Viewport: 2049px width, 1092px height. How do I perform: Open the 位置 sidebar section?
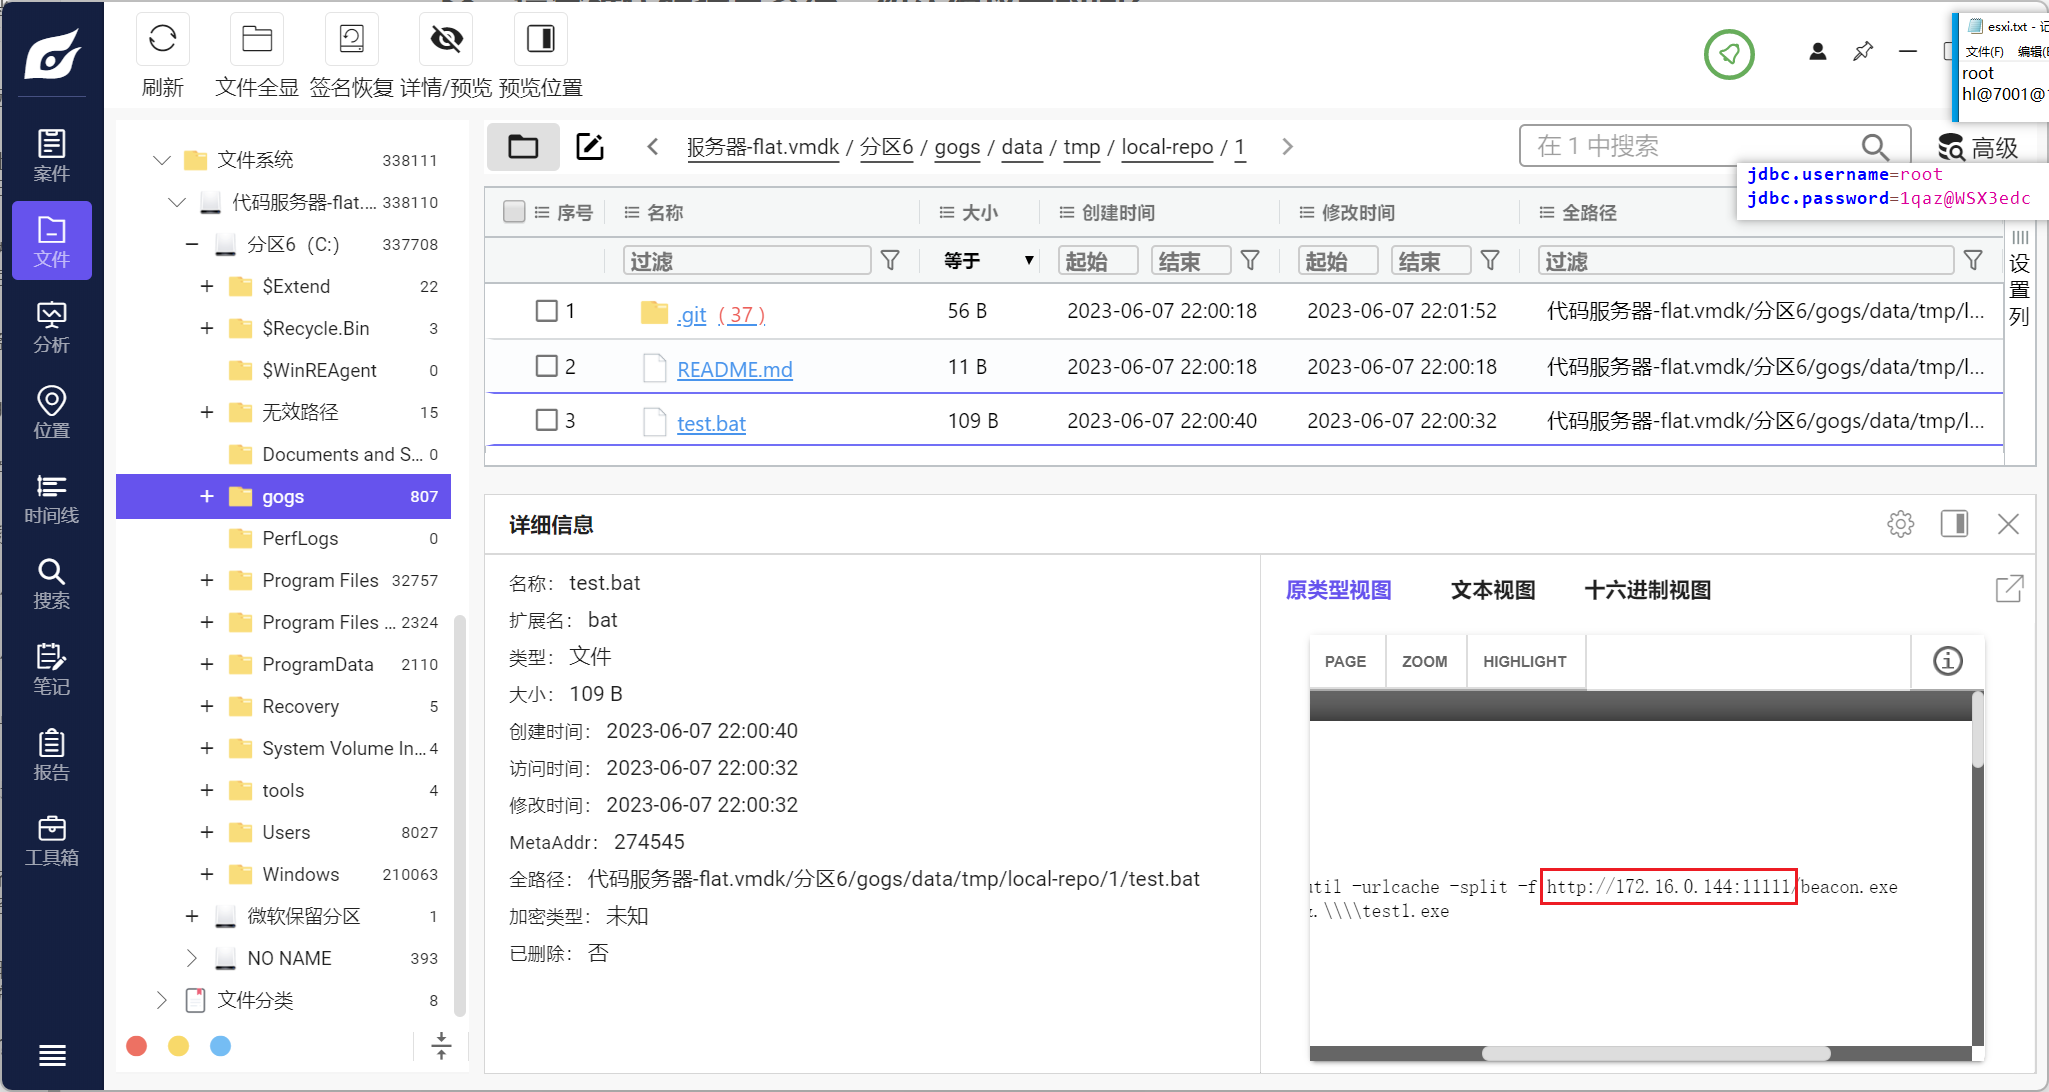pyautogui.click(x=52, y=412)
